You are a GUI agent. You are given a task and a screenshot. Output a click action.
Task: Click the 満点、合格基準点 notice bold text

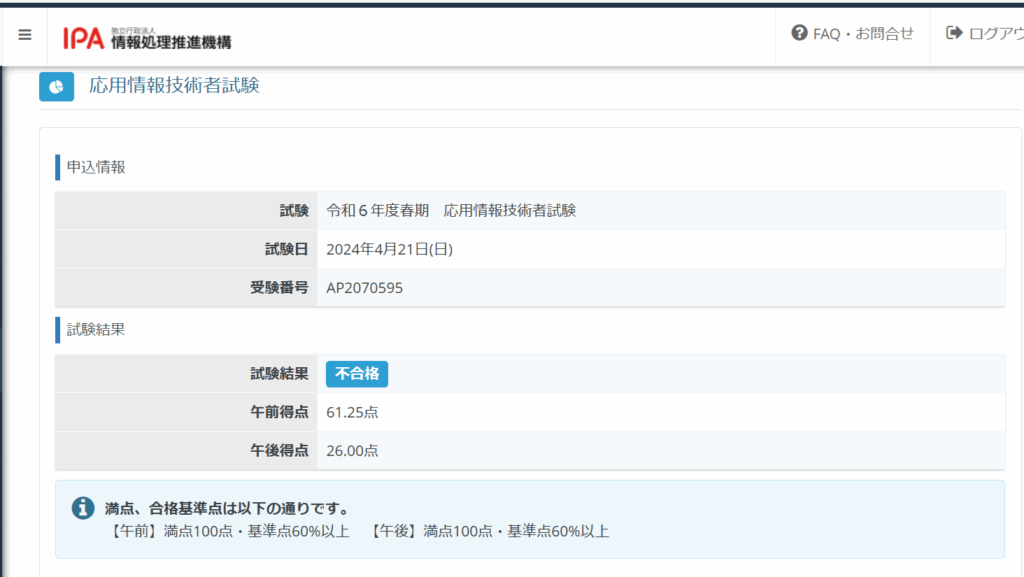point(226,508)
